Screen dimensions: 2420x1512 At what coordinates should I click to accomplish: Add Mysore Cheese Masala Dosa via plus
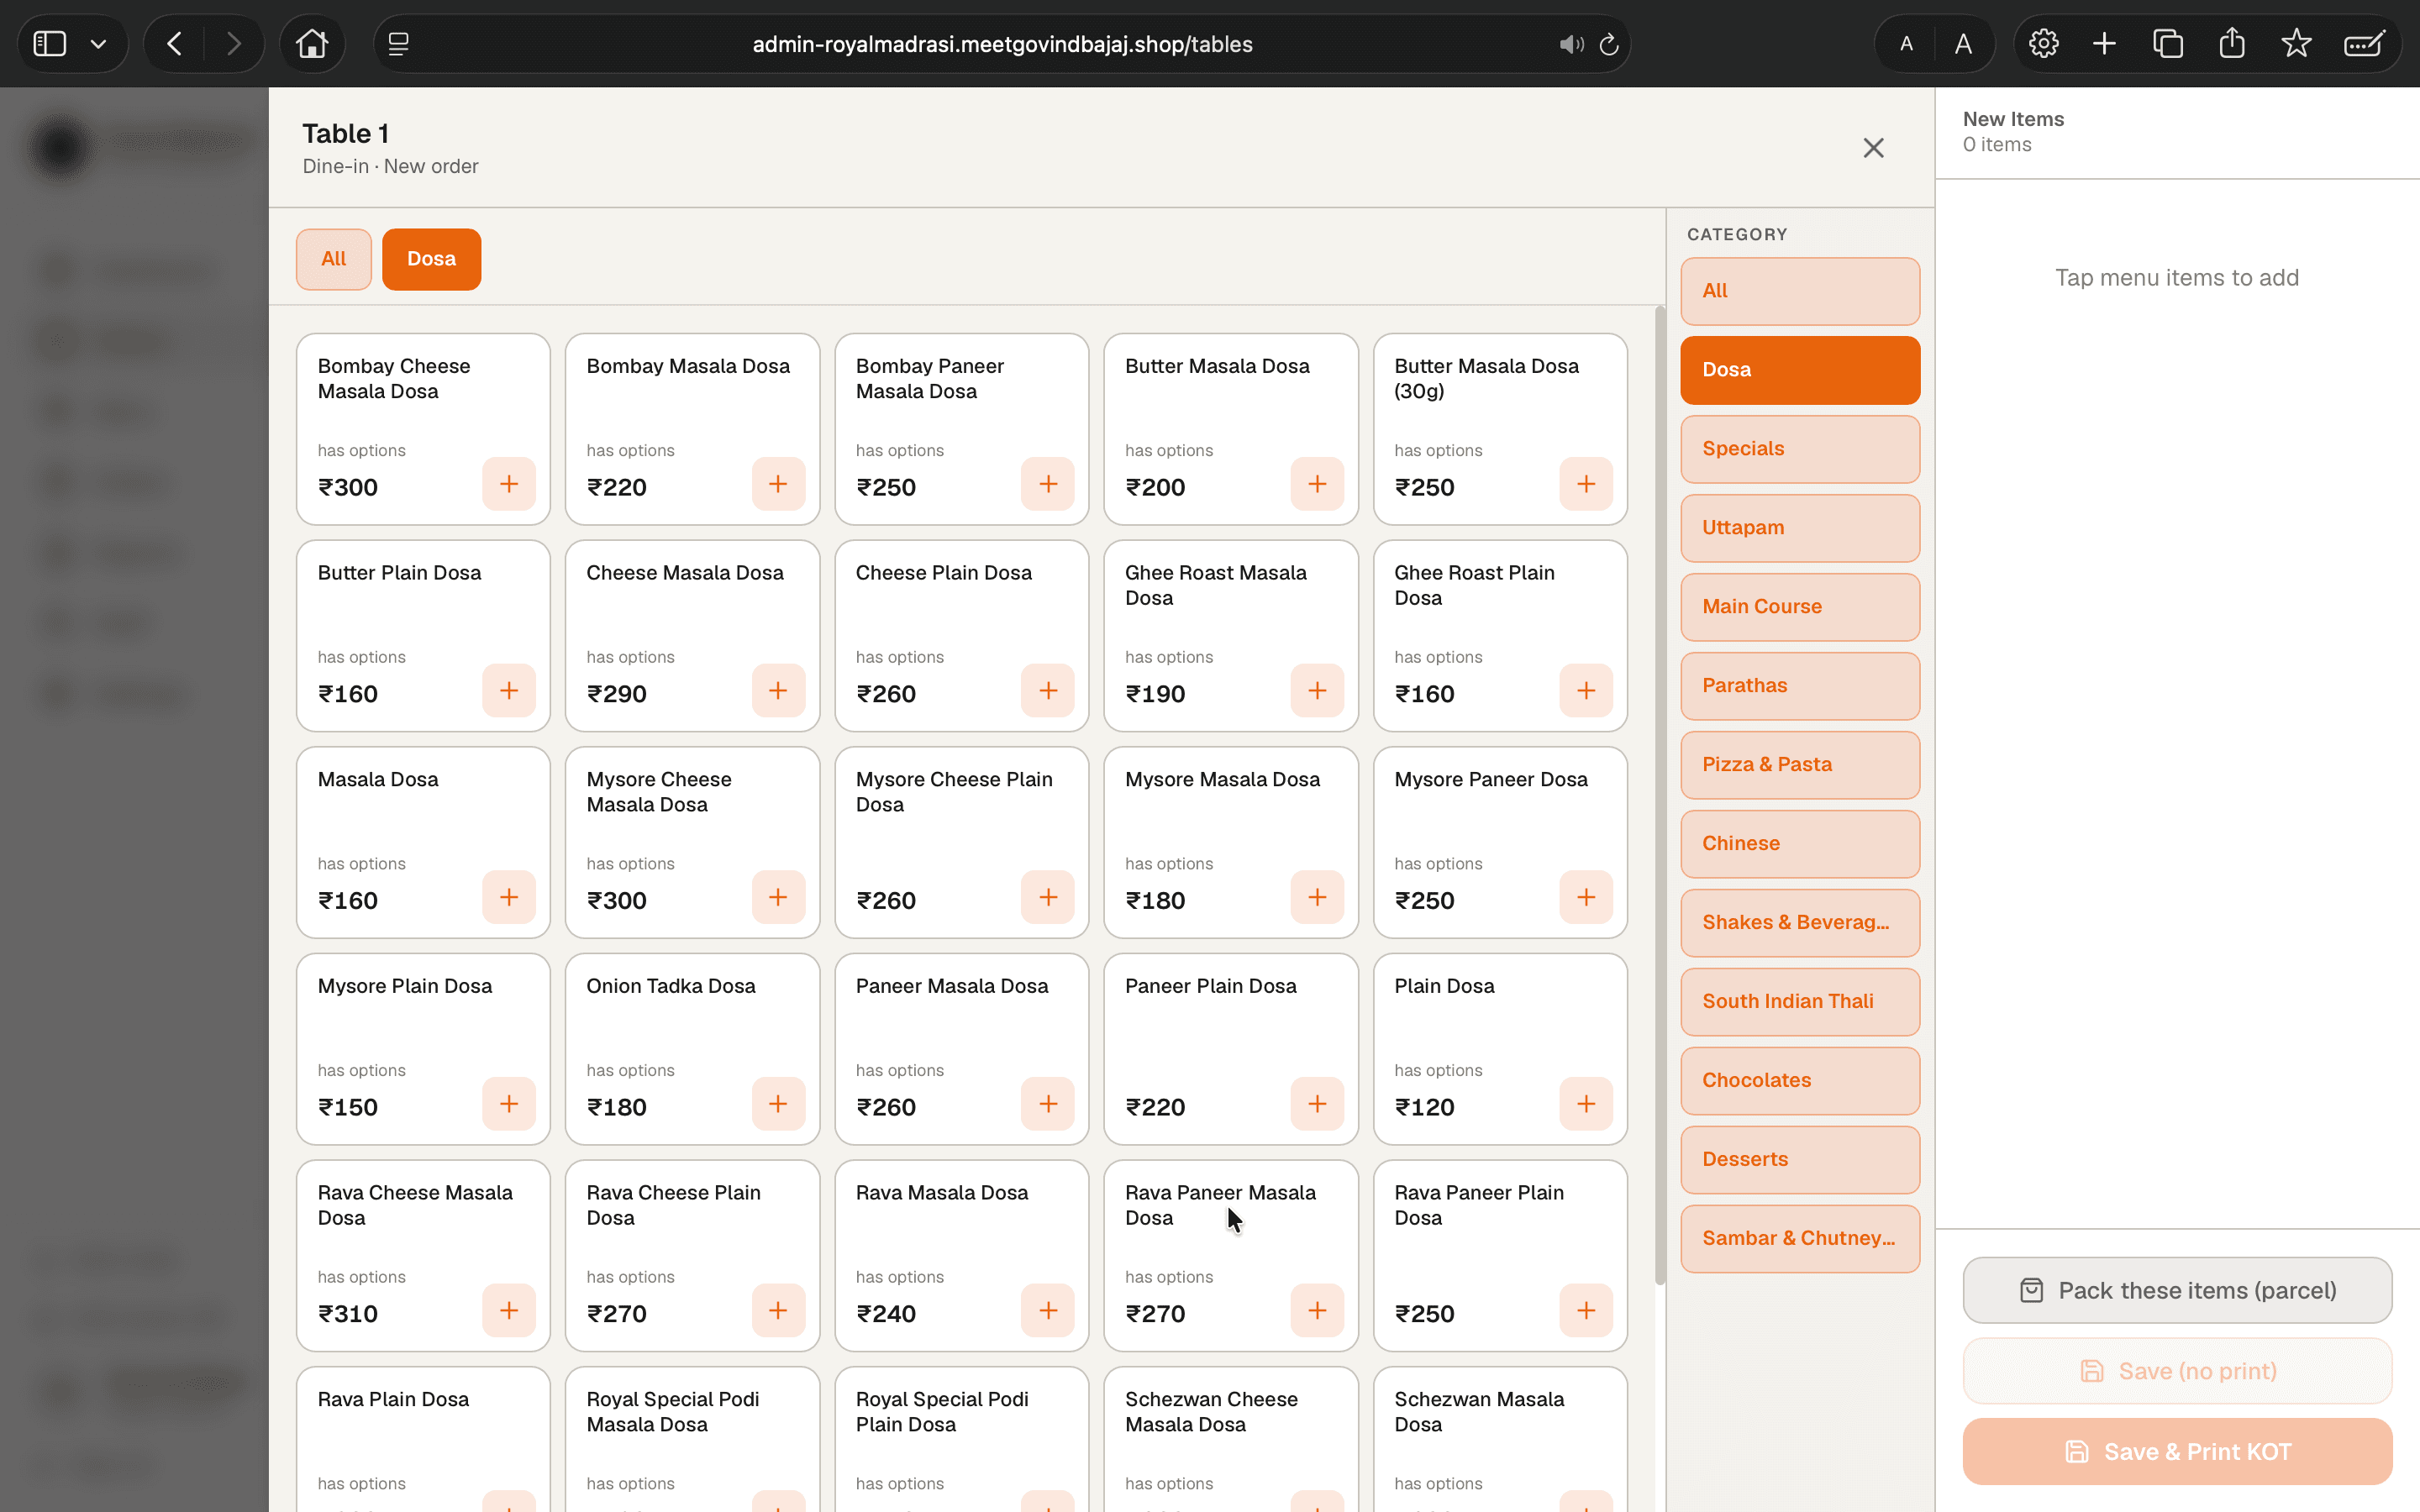pos(778,897)
